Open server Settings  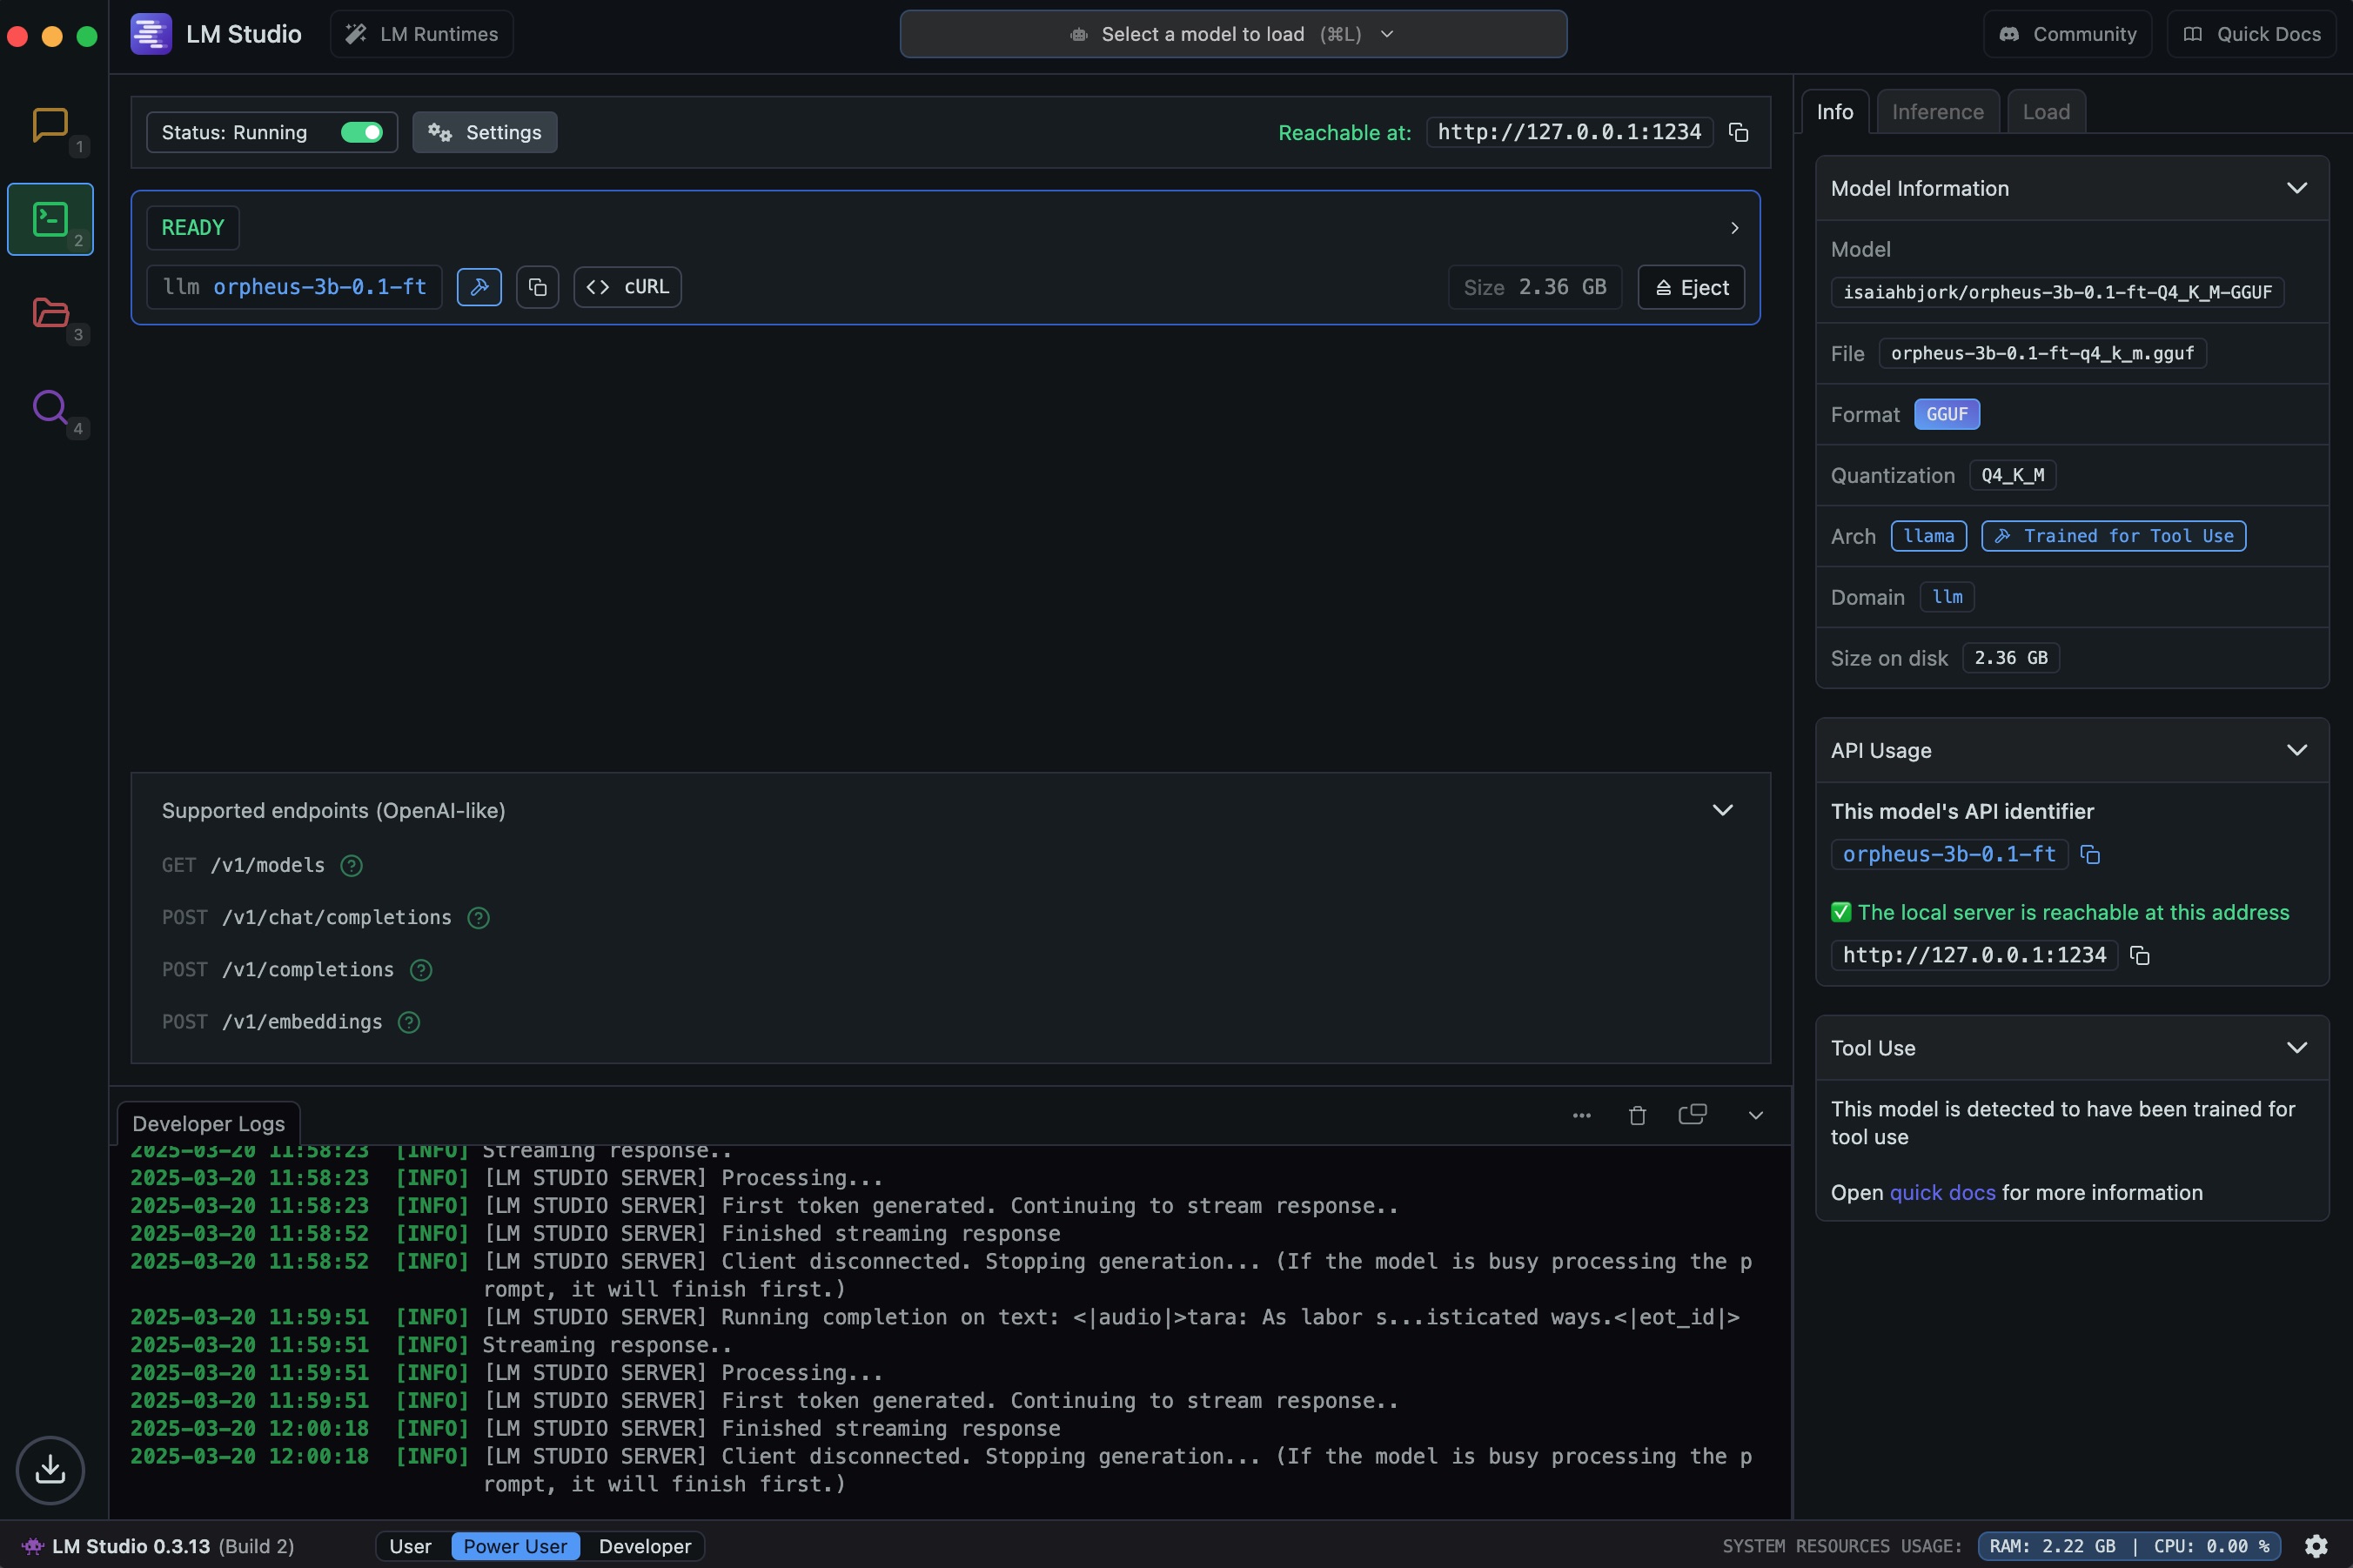485,132
